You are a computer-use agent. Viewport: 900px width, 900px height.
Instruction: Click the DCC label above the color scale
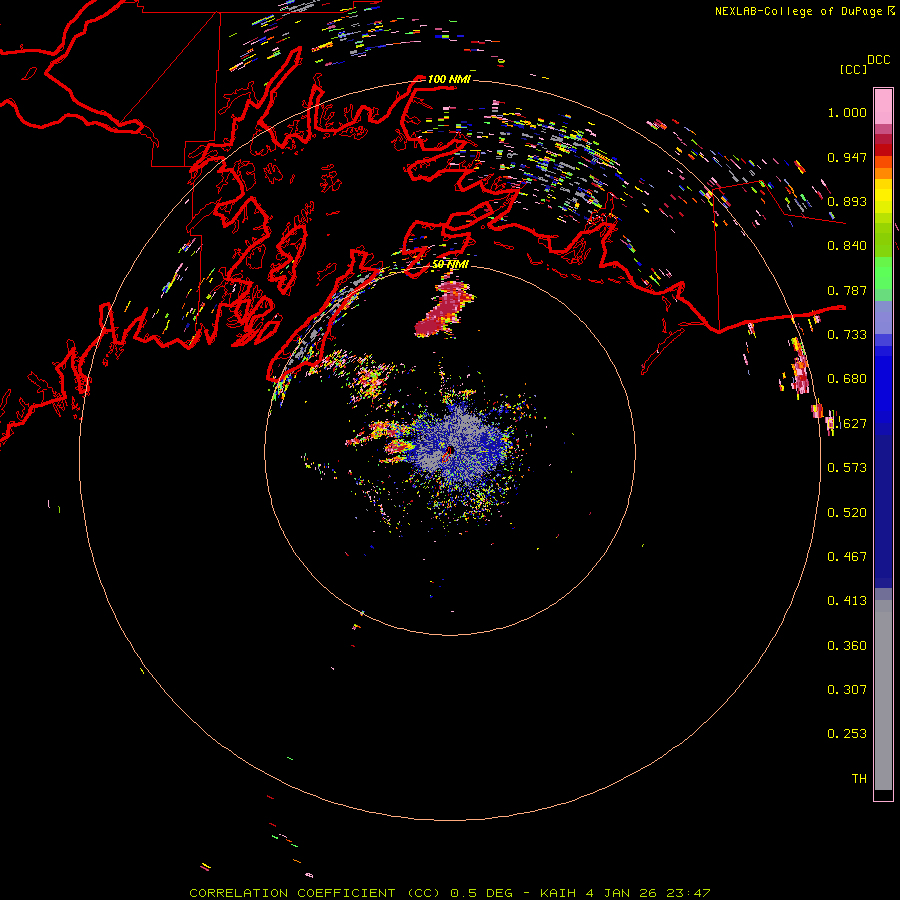point(878,60)
